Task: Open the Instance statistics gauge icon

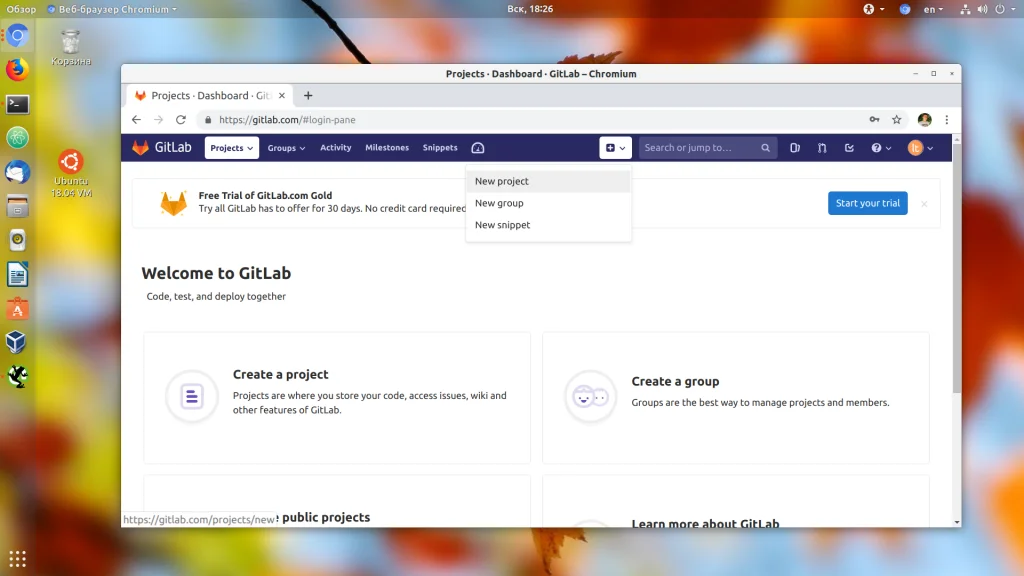Action: point(478,148)
